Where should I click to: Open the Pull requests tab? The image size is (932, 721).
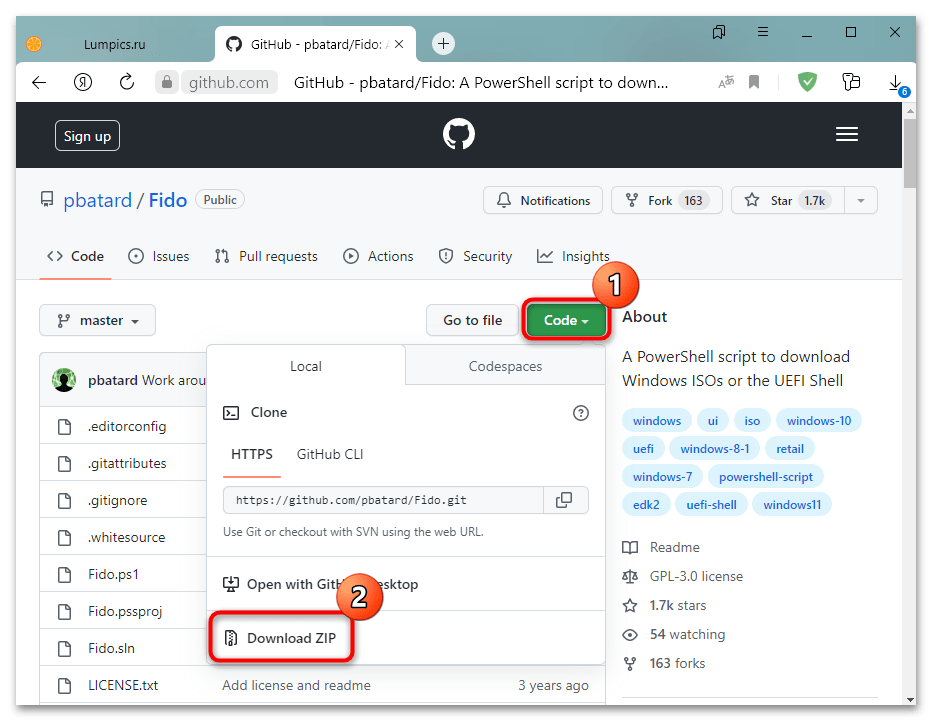click(266, 256)
